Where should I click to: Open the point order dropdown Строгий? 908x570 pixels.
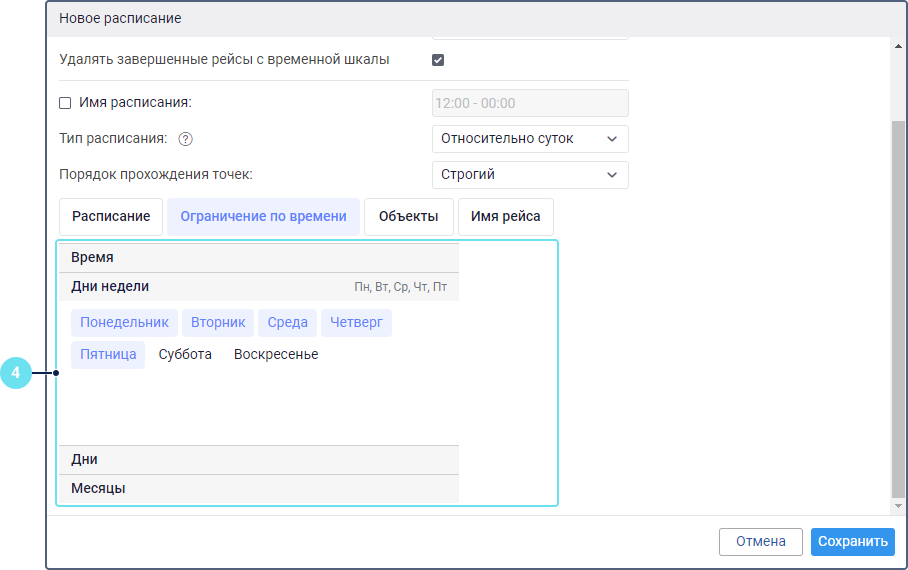coord(530,175)
